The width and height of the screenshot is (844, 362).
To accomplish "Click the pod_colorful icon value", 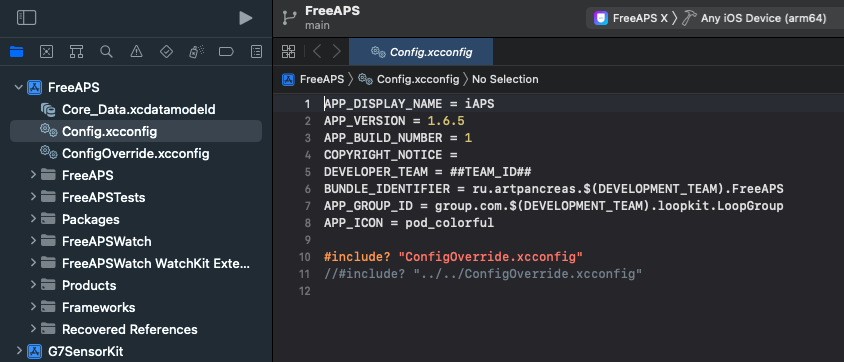I will [449, 223].
